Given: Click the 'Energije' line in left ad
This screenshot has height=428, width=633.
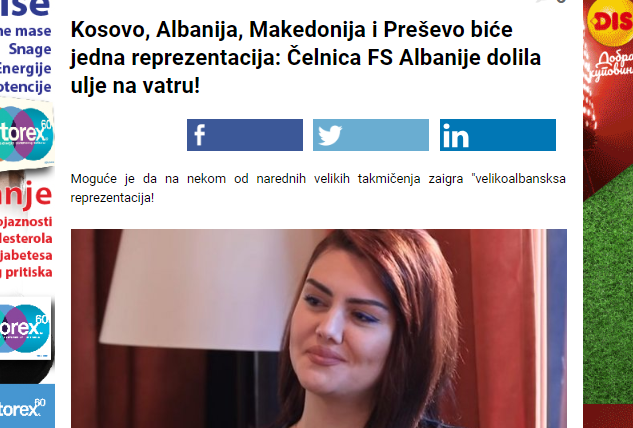Looking at the screenshot, I should [x=26, y=68].
